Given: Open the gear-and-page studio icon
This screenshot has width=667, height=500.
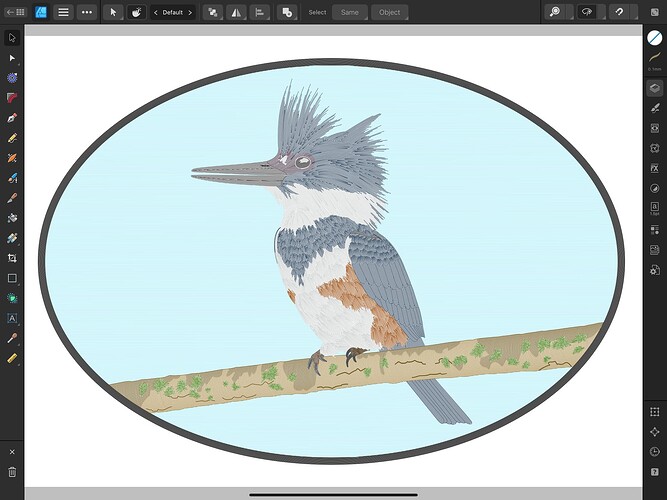Looking at the screenshot, I should click(655, 270).
